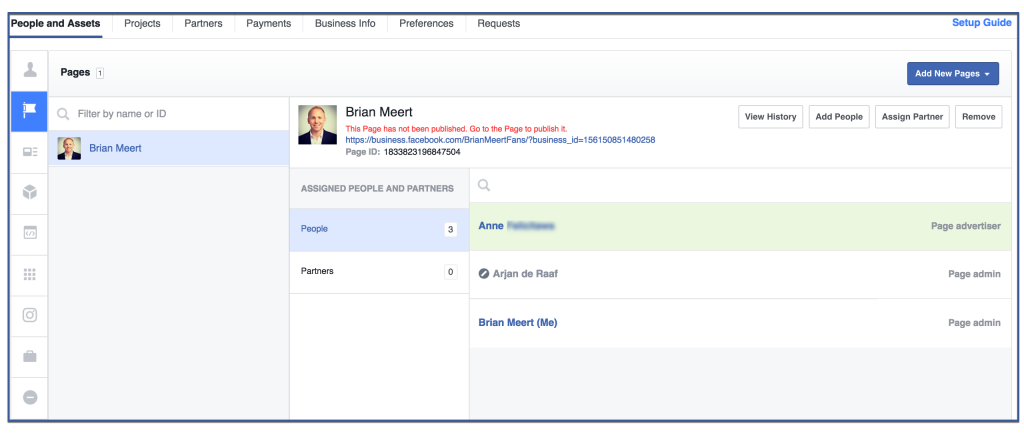The height and width of the screenshot is (434, 1024).
Task: Go to the Business Info tab
Action: [345, 23]
